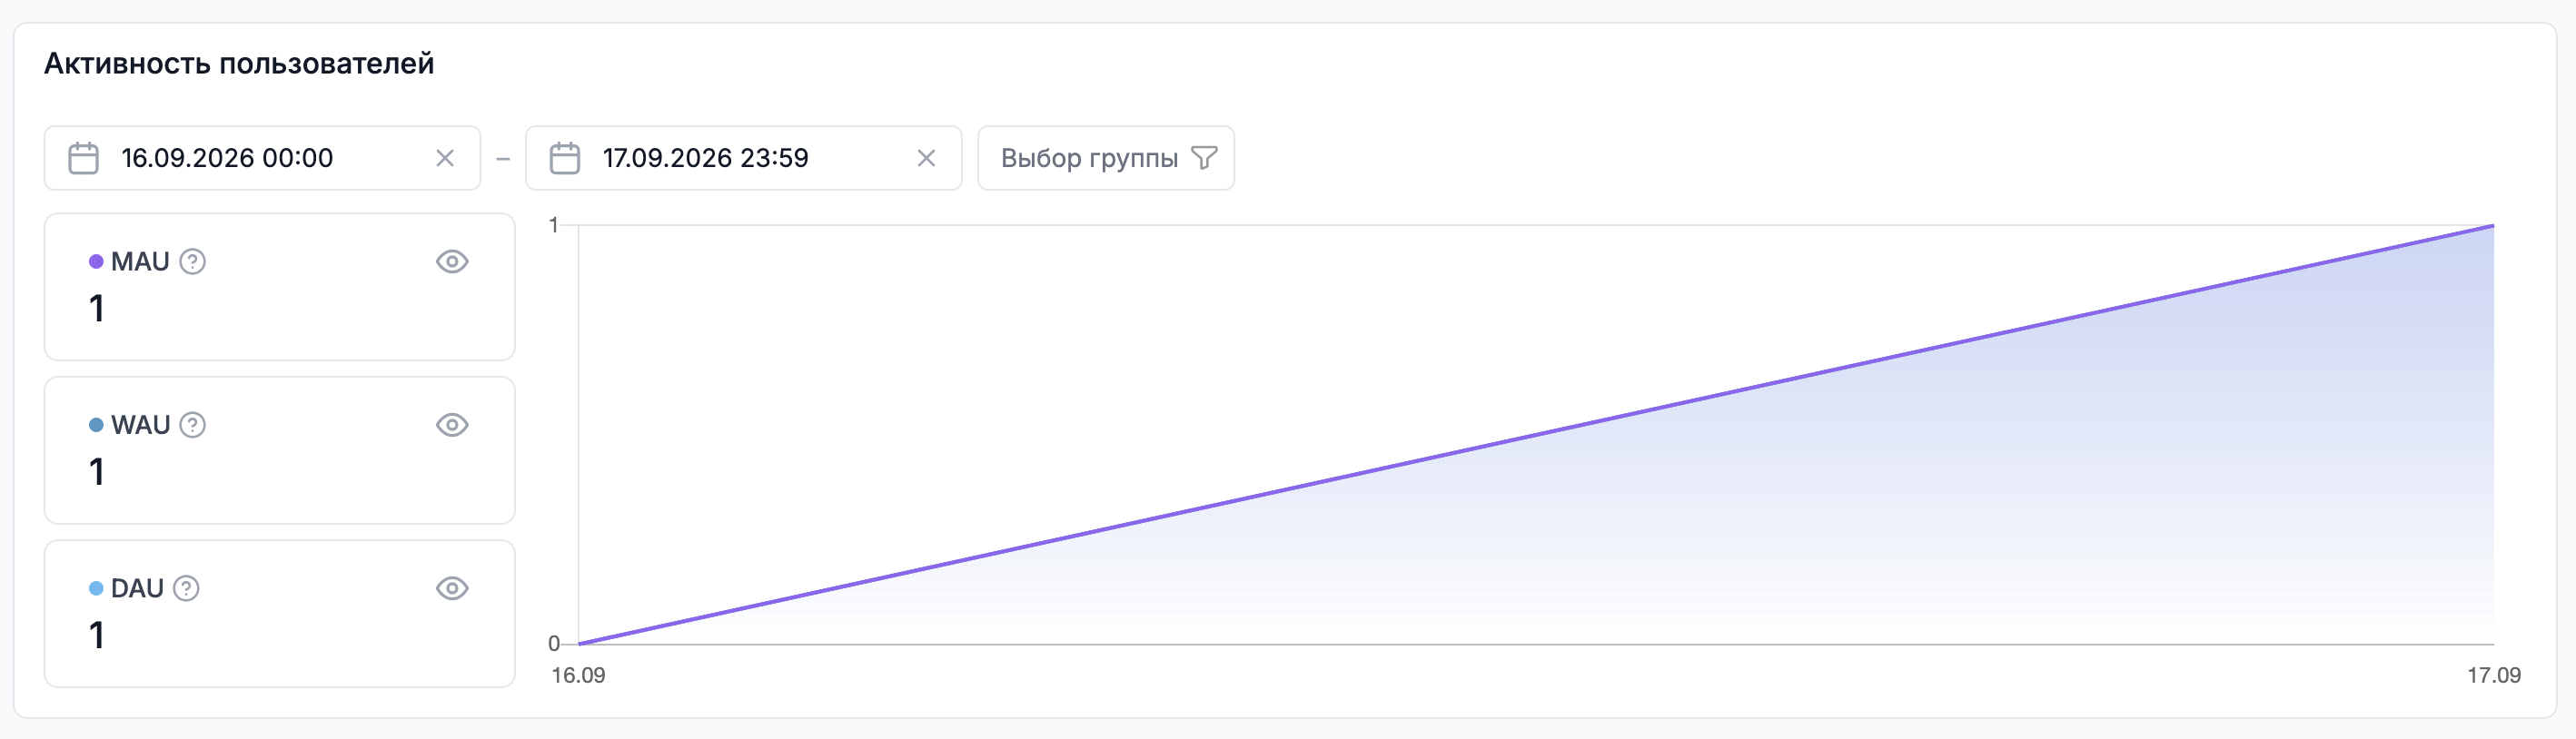Screen dimensions: 2576x739
Task: Toggle DAU series visibility eye
Action: (x=452, y=588)
